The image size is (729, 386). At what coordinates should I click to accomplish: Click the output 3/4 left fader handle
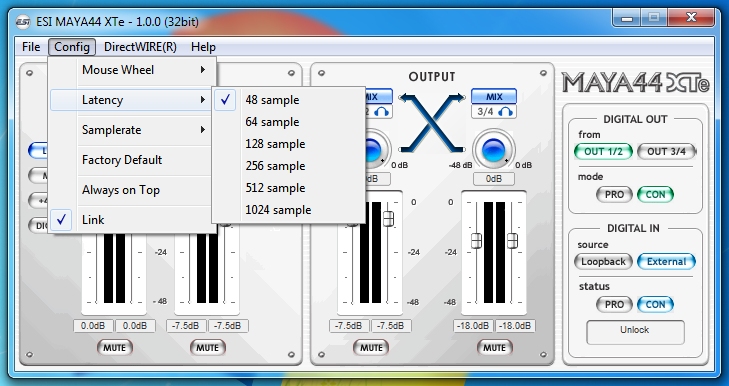point(476,240)
